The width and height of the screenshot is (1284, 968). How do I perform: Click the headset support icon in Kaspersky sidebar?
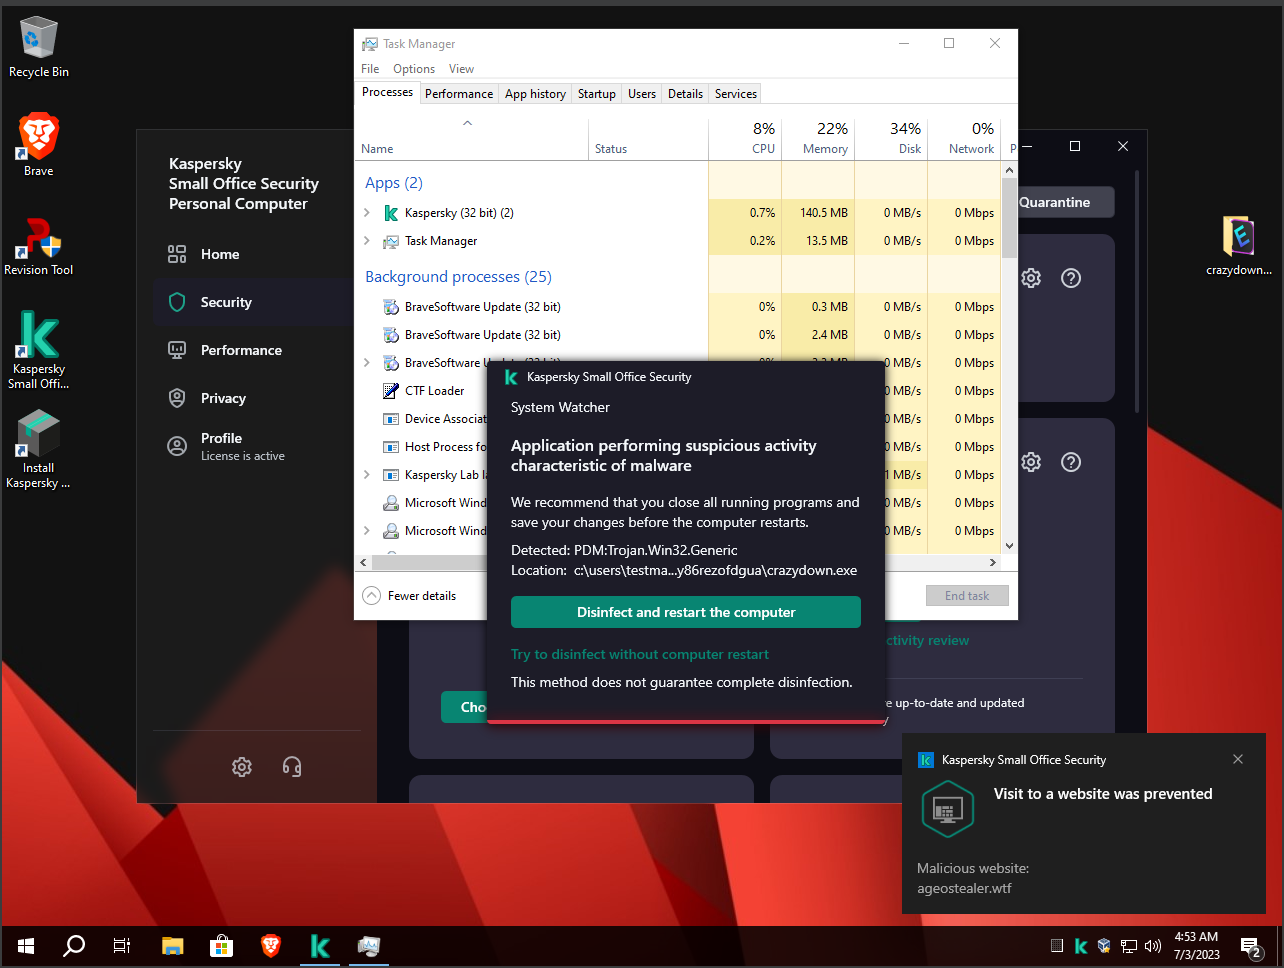click(x=292, y=767)
